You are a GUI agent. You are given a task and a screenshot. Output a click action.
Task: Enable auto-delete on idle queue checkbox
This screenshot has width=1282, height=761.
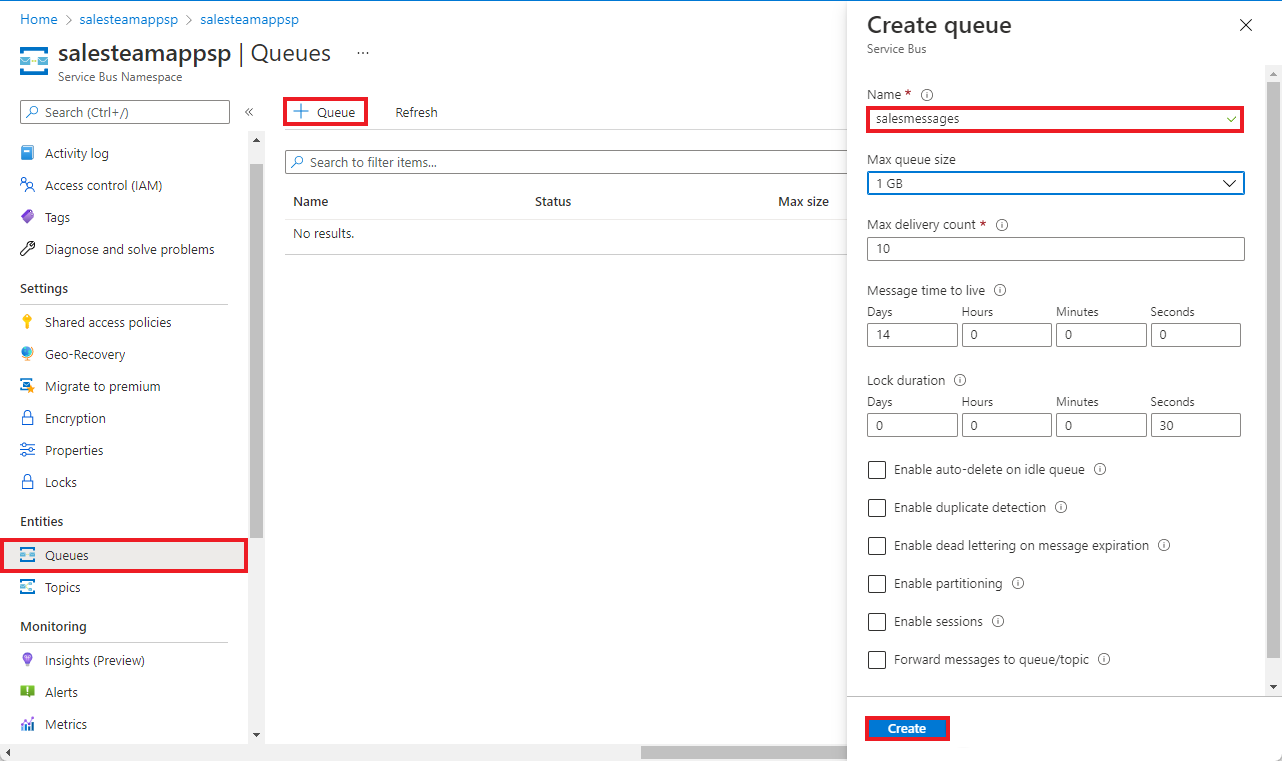coord(877,470)
